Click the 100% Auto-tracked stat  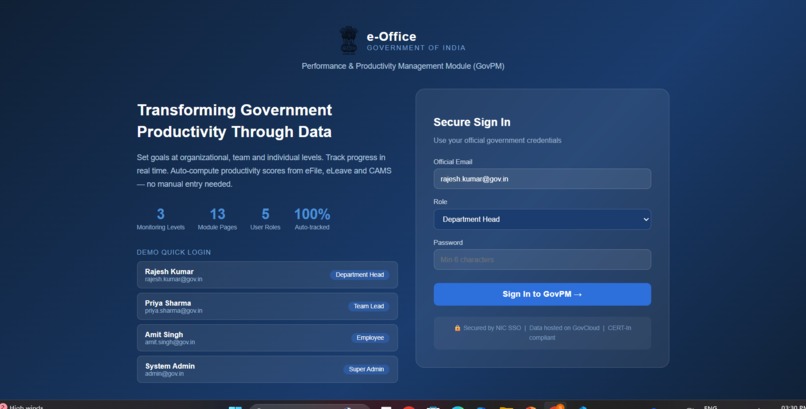[x=312, y=218]
